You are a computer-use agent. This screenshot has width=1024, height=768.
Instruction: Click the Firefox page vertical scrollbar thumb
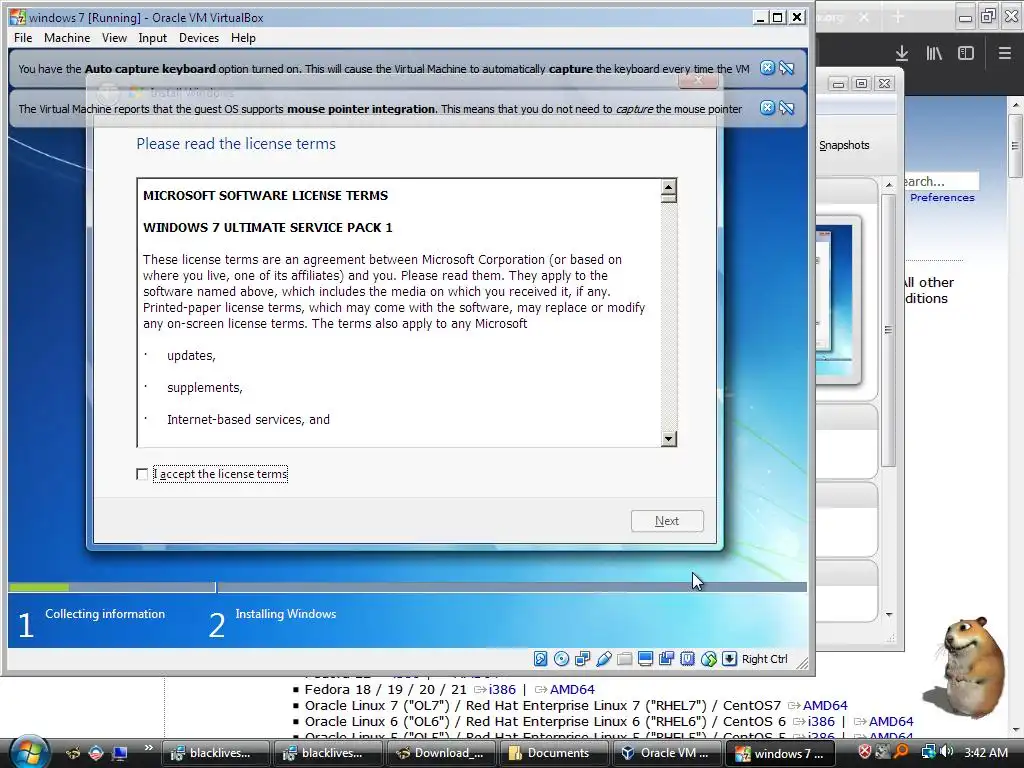[x=1014, y=145]
